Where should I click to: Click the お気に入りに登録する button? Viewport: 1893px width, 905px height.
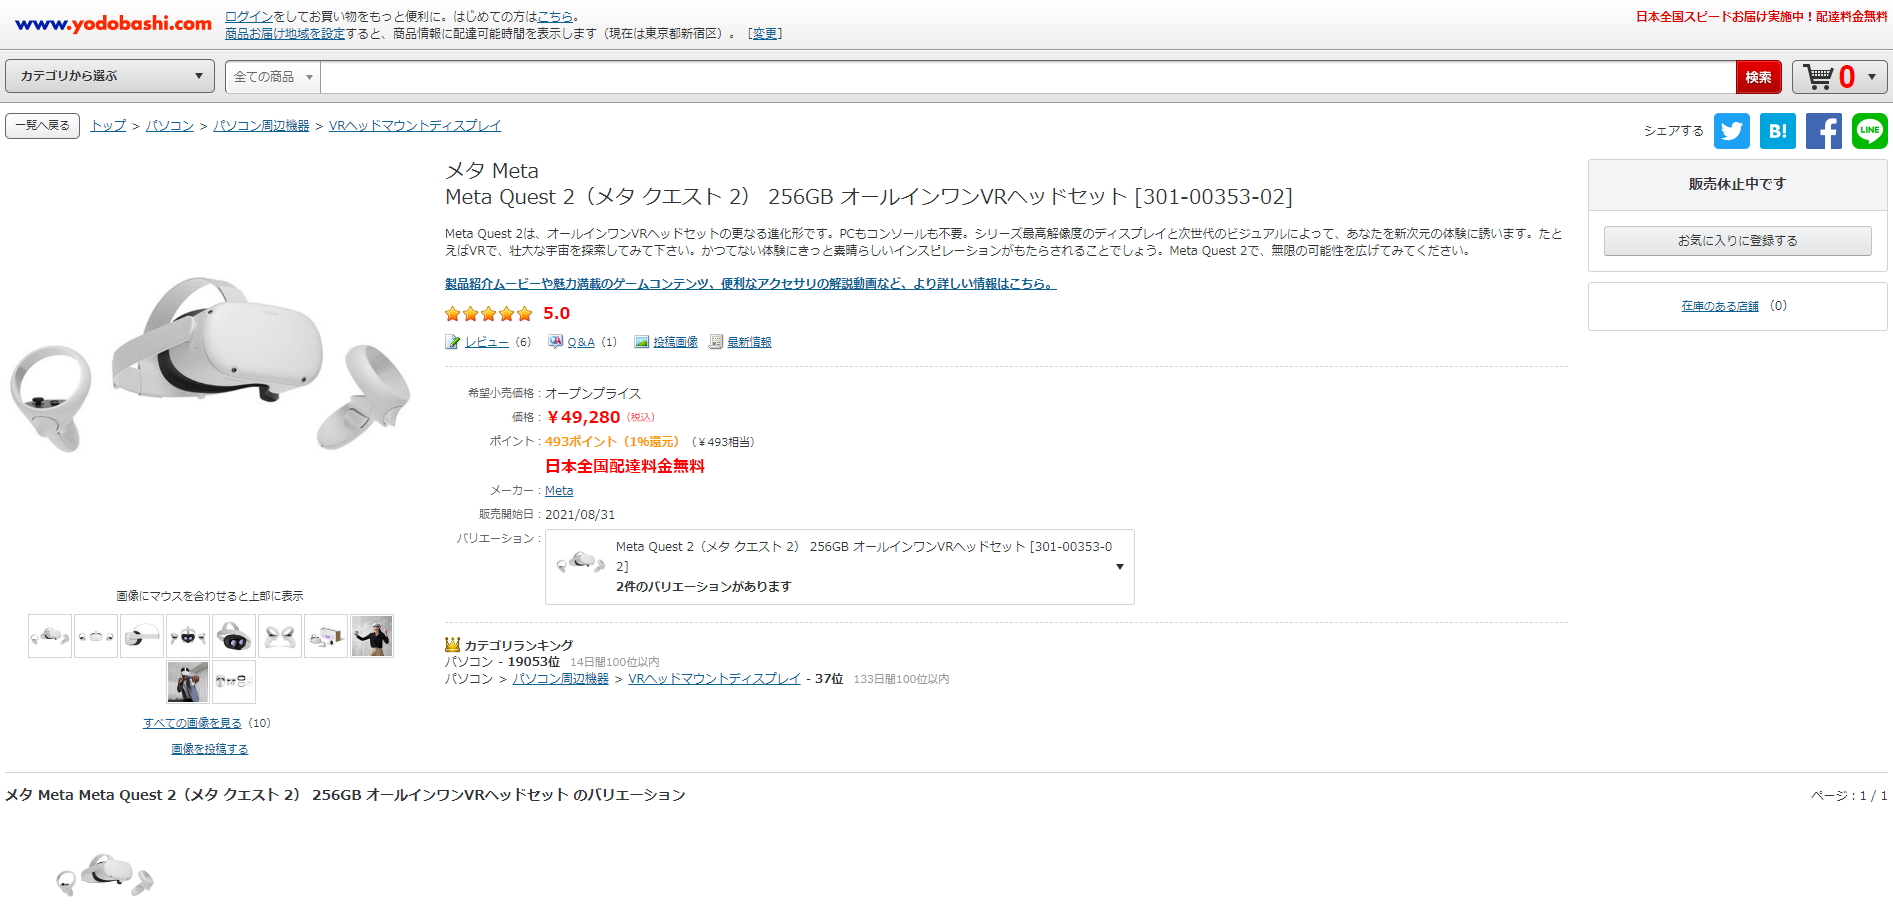pyautogui.click(x=1737, y=240)
